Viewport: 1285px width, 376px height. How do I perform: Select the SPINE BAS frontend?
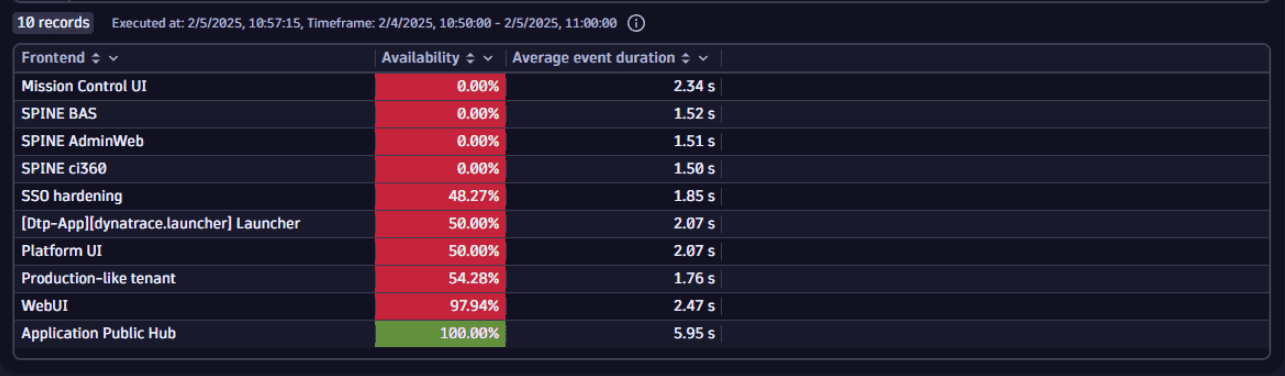[59, 114]
